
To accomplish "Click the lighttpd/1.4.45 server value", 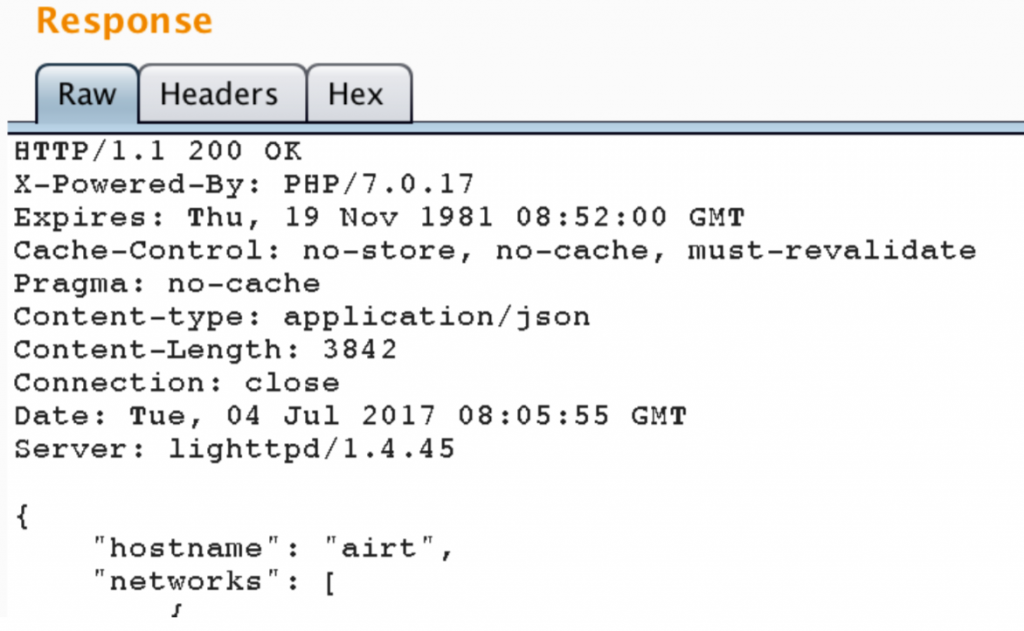I will (312, 449).
